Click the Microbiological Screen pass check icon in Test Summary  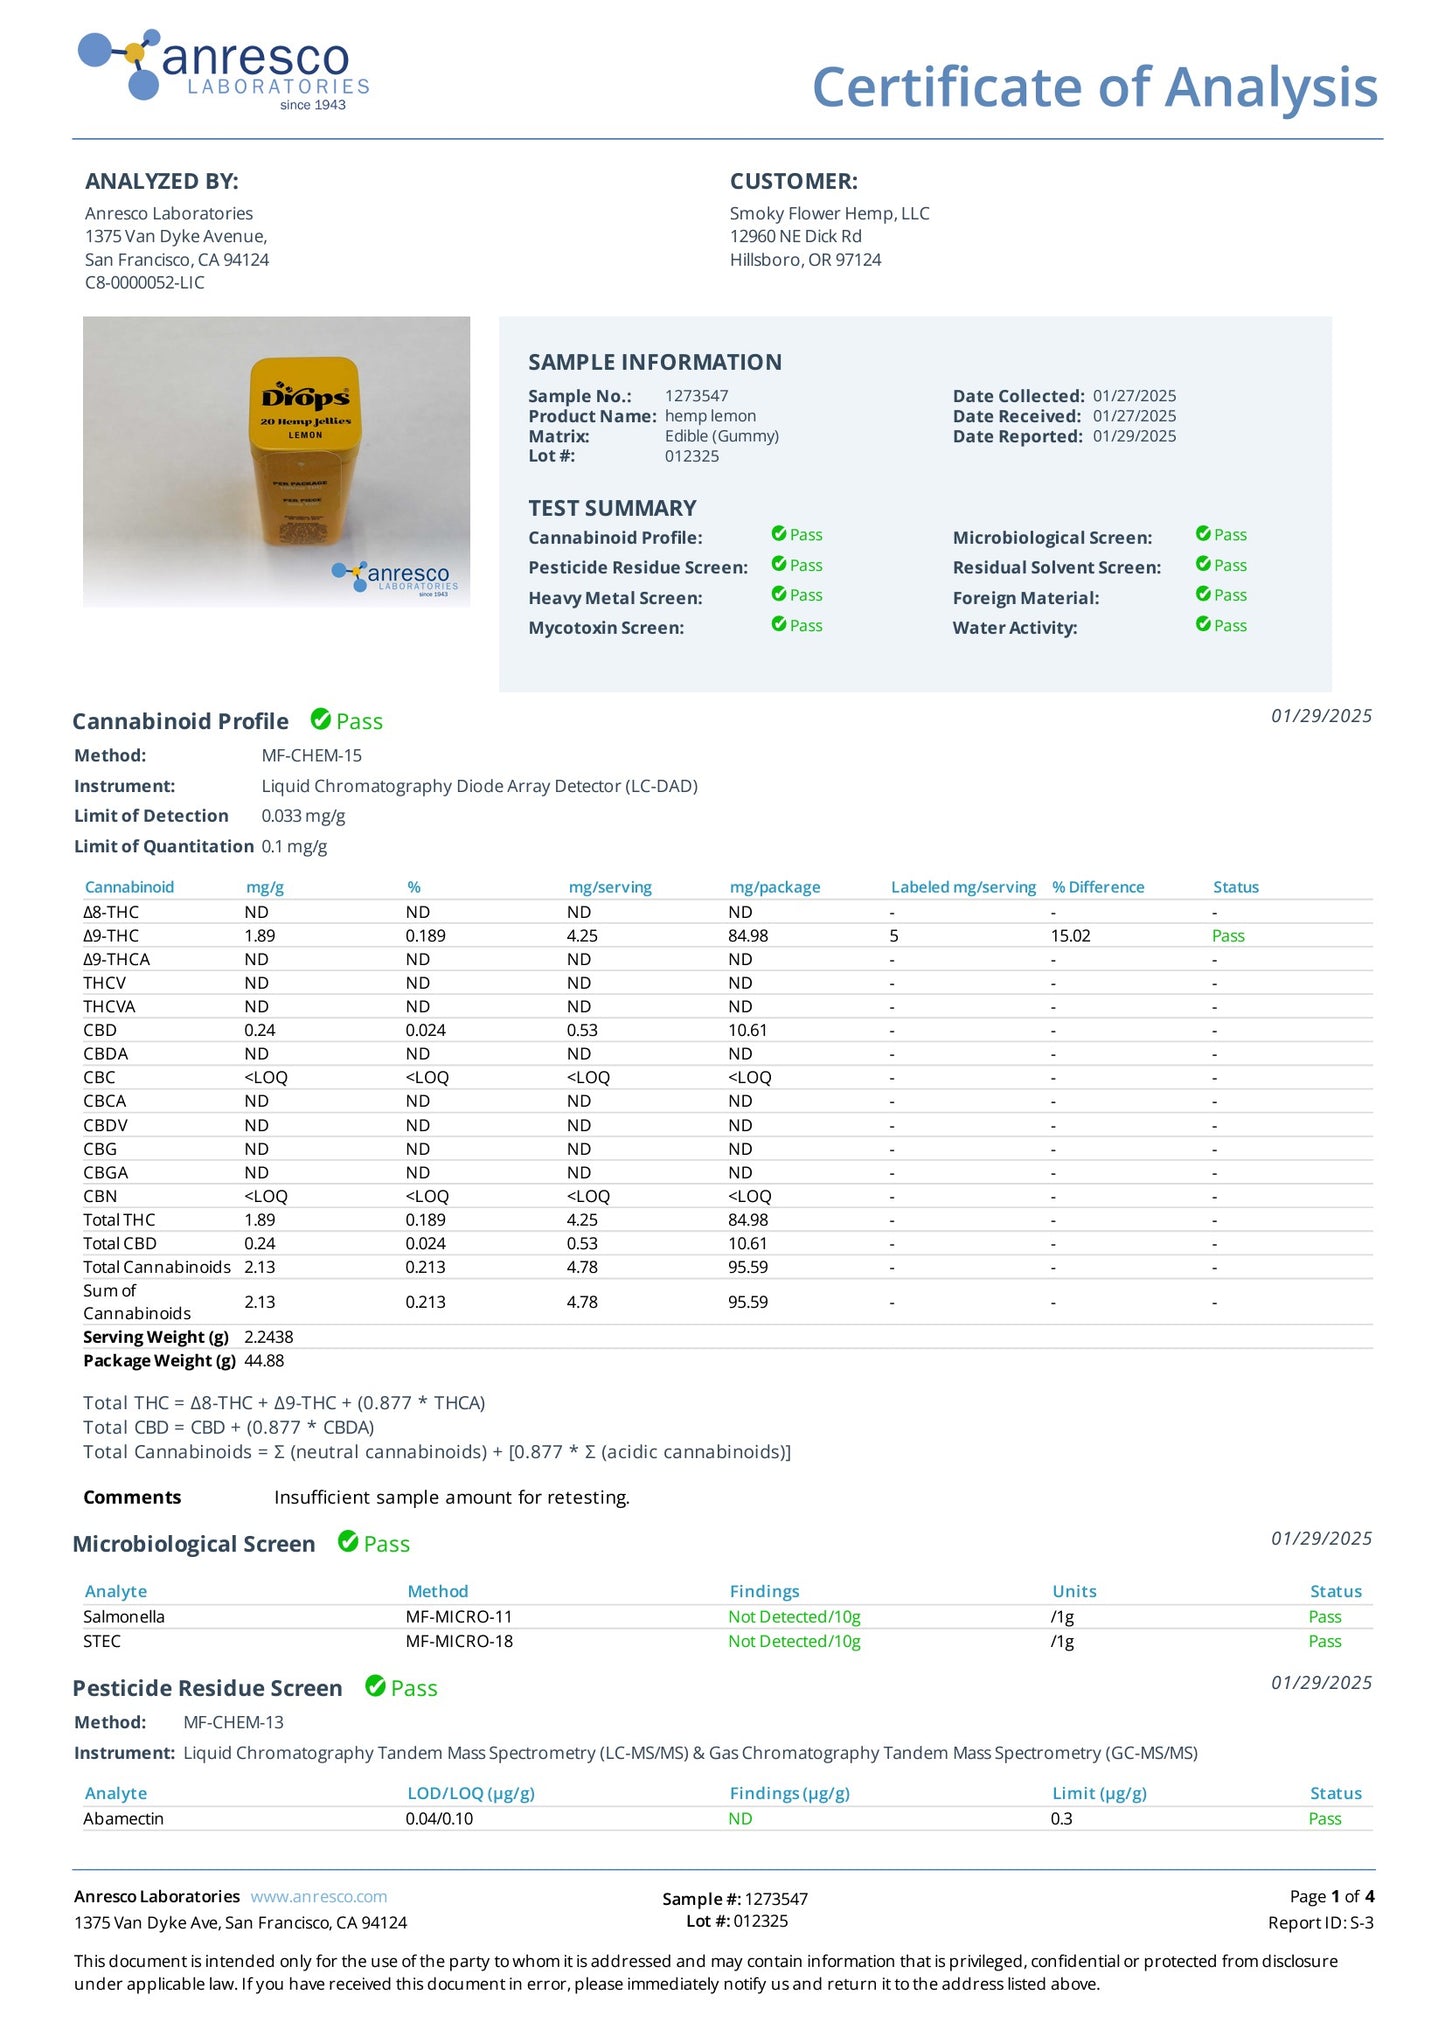[1203, 534]
